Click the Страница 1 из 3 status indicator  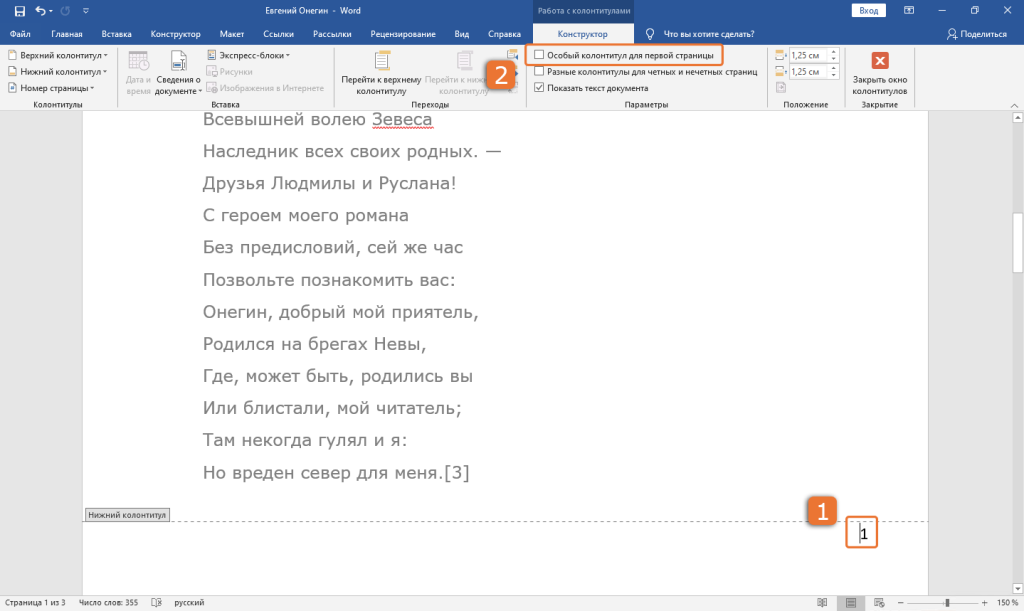(35, 603)
